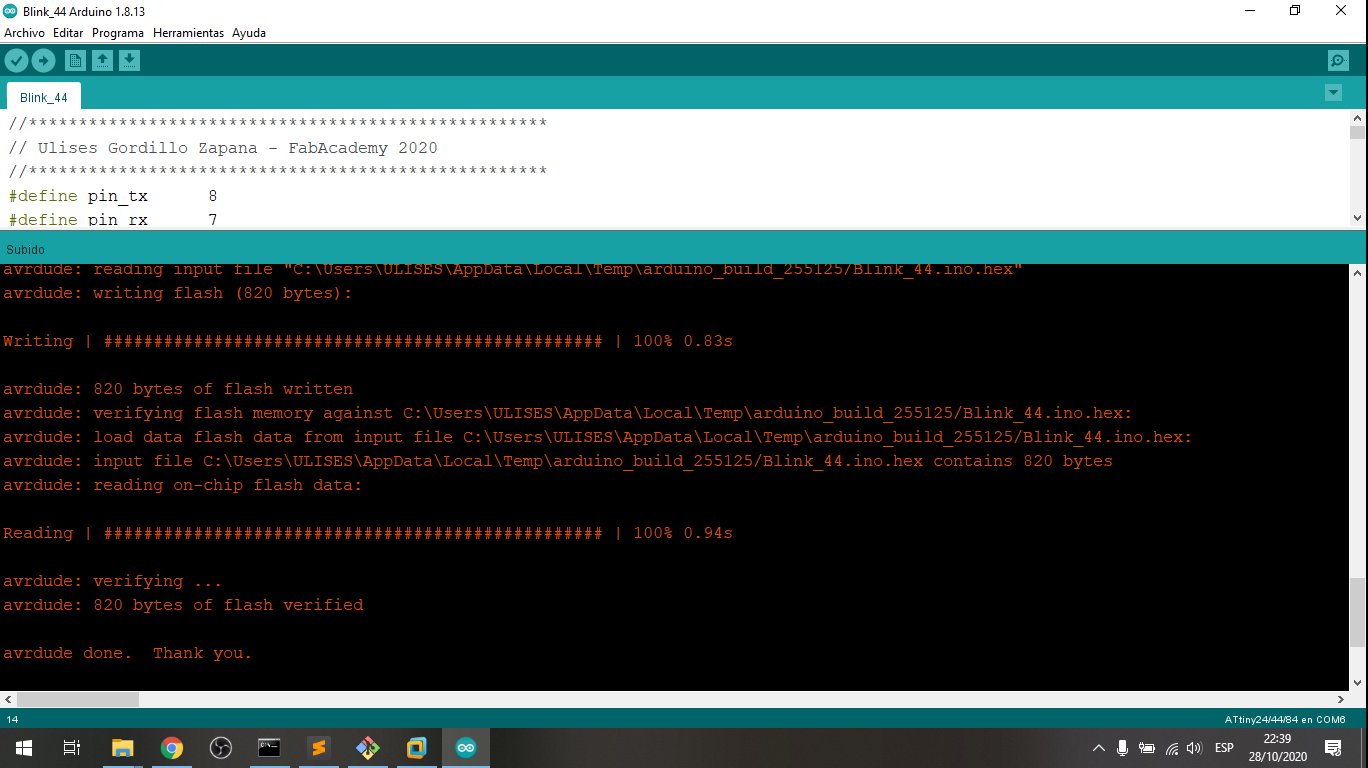Open the Git taskbar icon

click(368, 748)
